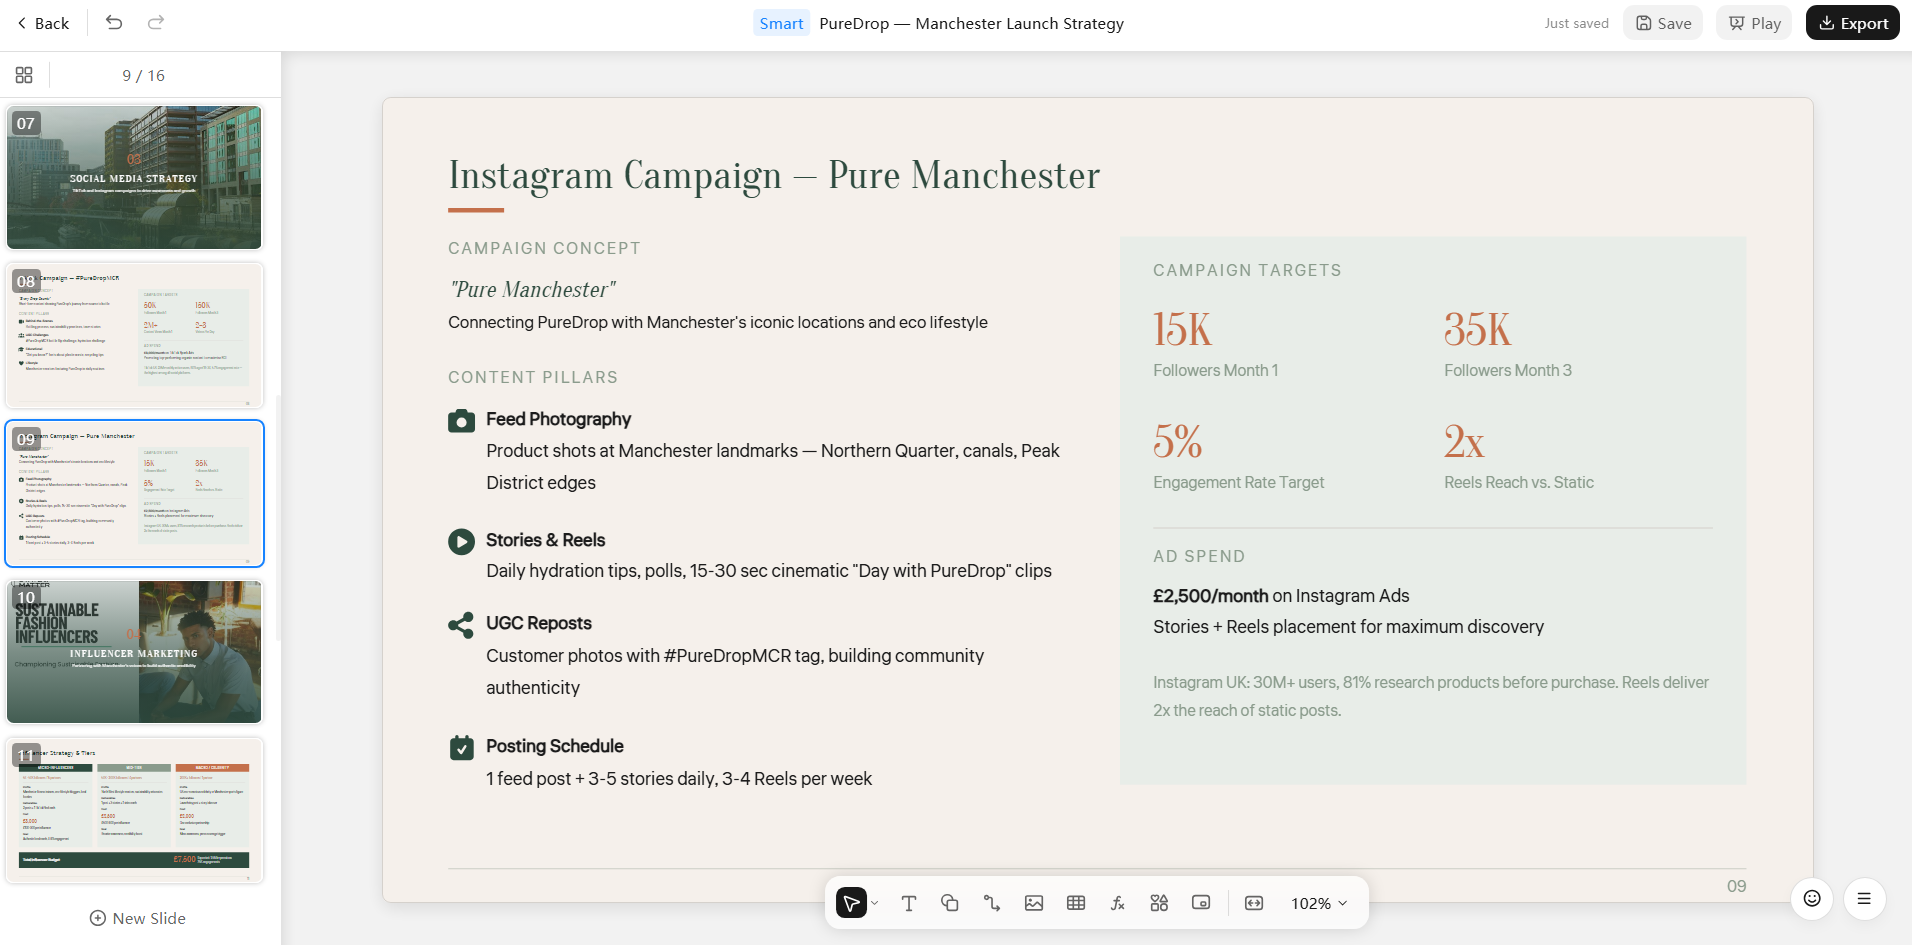This screenshot has width=1912, height=945.
Task: Select the slide heading 'Instagram Campaign — Pure Manchester'
Action: pyautogui.click(x=774, y=175)
